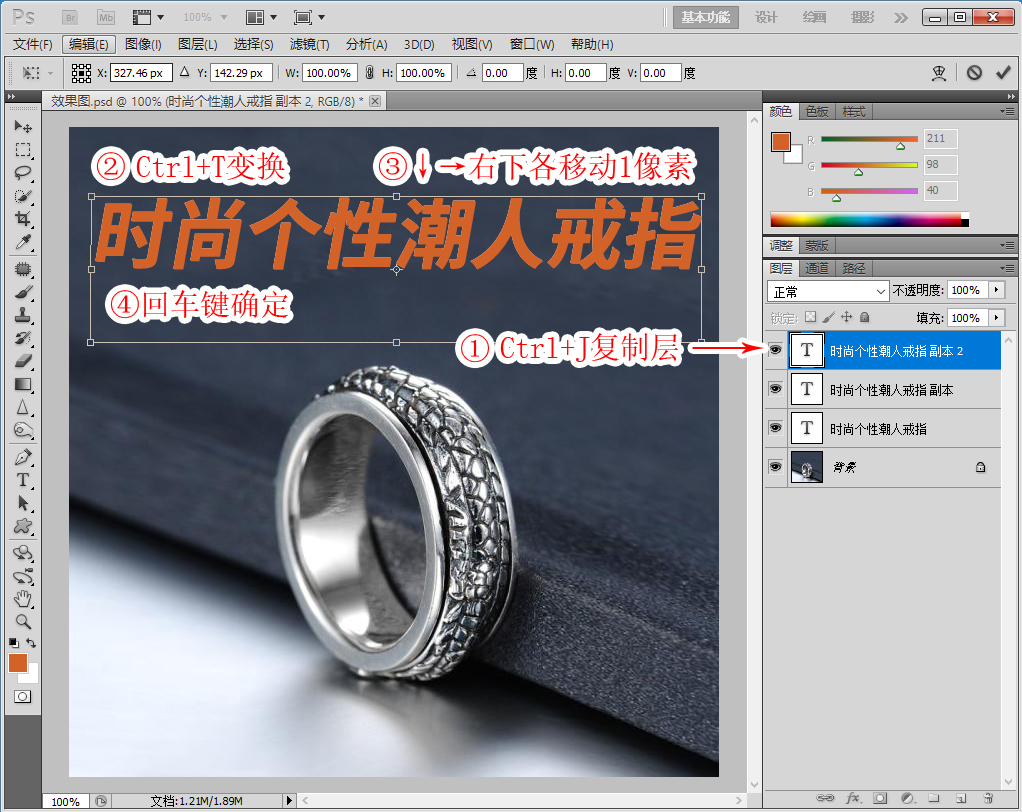Viewport: 1022px width, 812px height.
Task: Open the 文件(F) menu
Action: coord(33,44)
